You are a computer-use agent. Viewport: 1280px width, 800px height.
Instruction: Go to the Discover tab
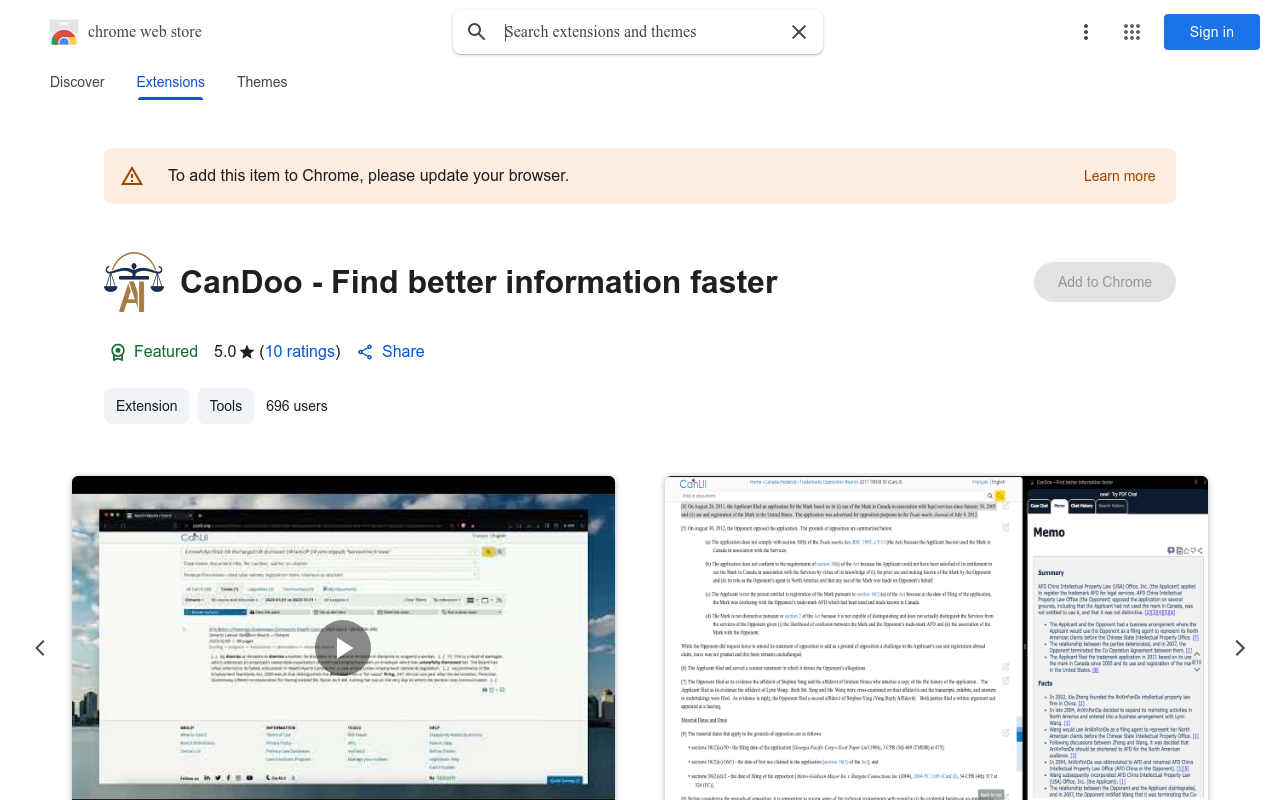coord(77,82)
